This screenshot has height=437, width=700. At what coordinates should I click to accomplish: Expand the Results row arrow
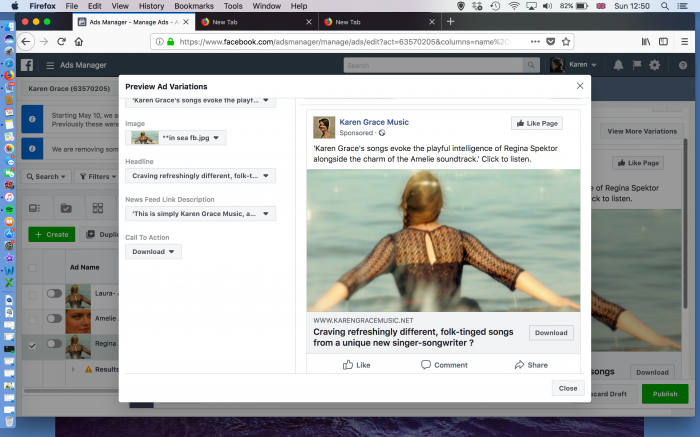(x=73, y=369)
